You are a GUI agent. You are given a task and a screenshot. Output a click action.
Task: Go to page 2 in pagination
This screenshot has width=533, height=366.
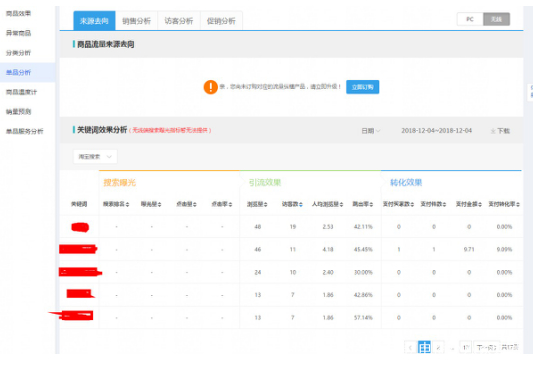[x=438, y=347]
